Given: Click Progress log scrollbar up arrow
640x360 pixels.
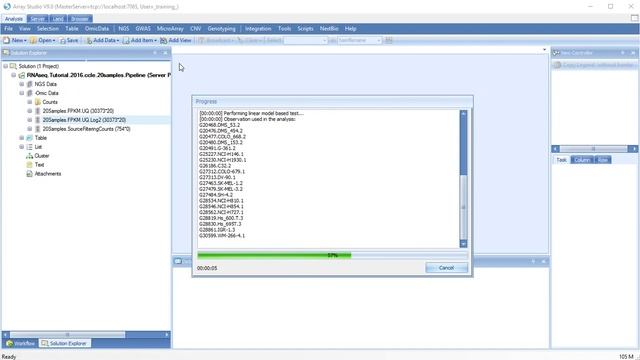Looking at the screenshot, I should click(x=463, y=113).
